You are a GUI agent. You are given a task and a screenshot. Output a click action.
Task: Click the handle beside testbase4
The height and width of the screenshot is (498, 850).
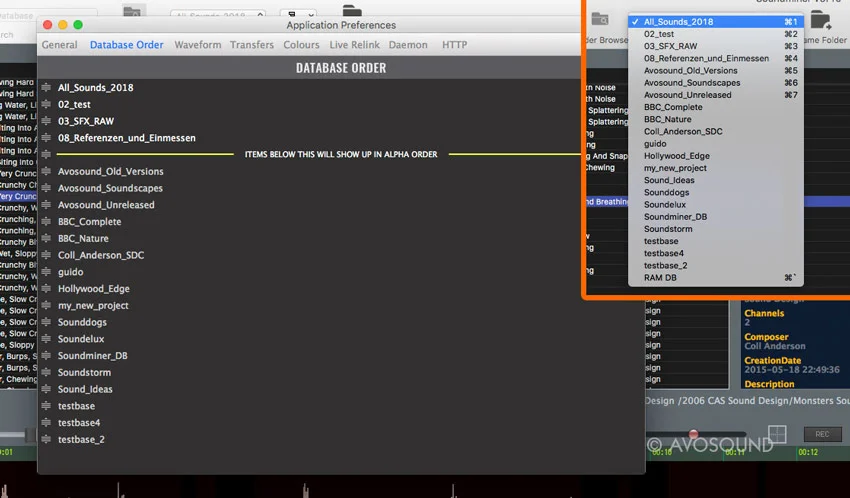coord(46,423)
